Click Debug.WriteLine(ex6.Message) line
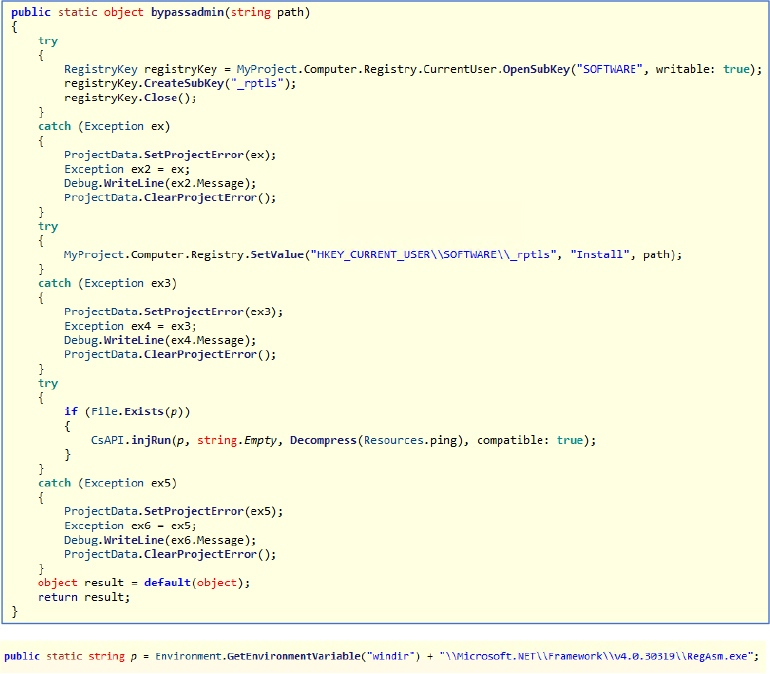The width and height of the screenshot is (770, 674). point(160,540)
